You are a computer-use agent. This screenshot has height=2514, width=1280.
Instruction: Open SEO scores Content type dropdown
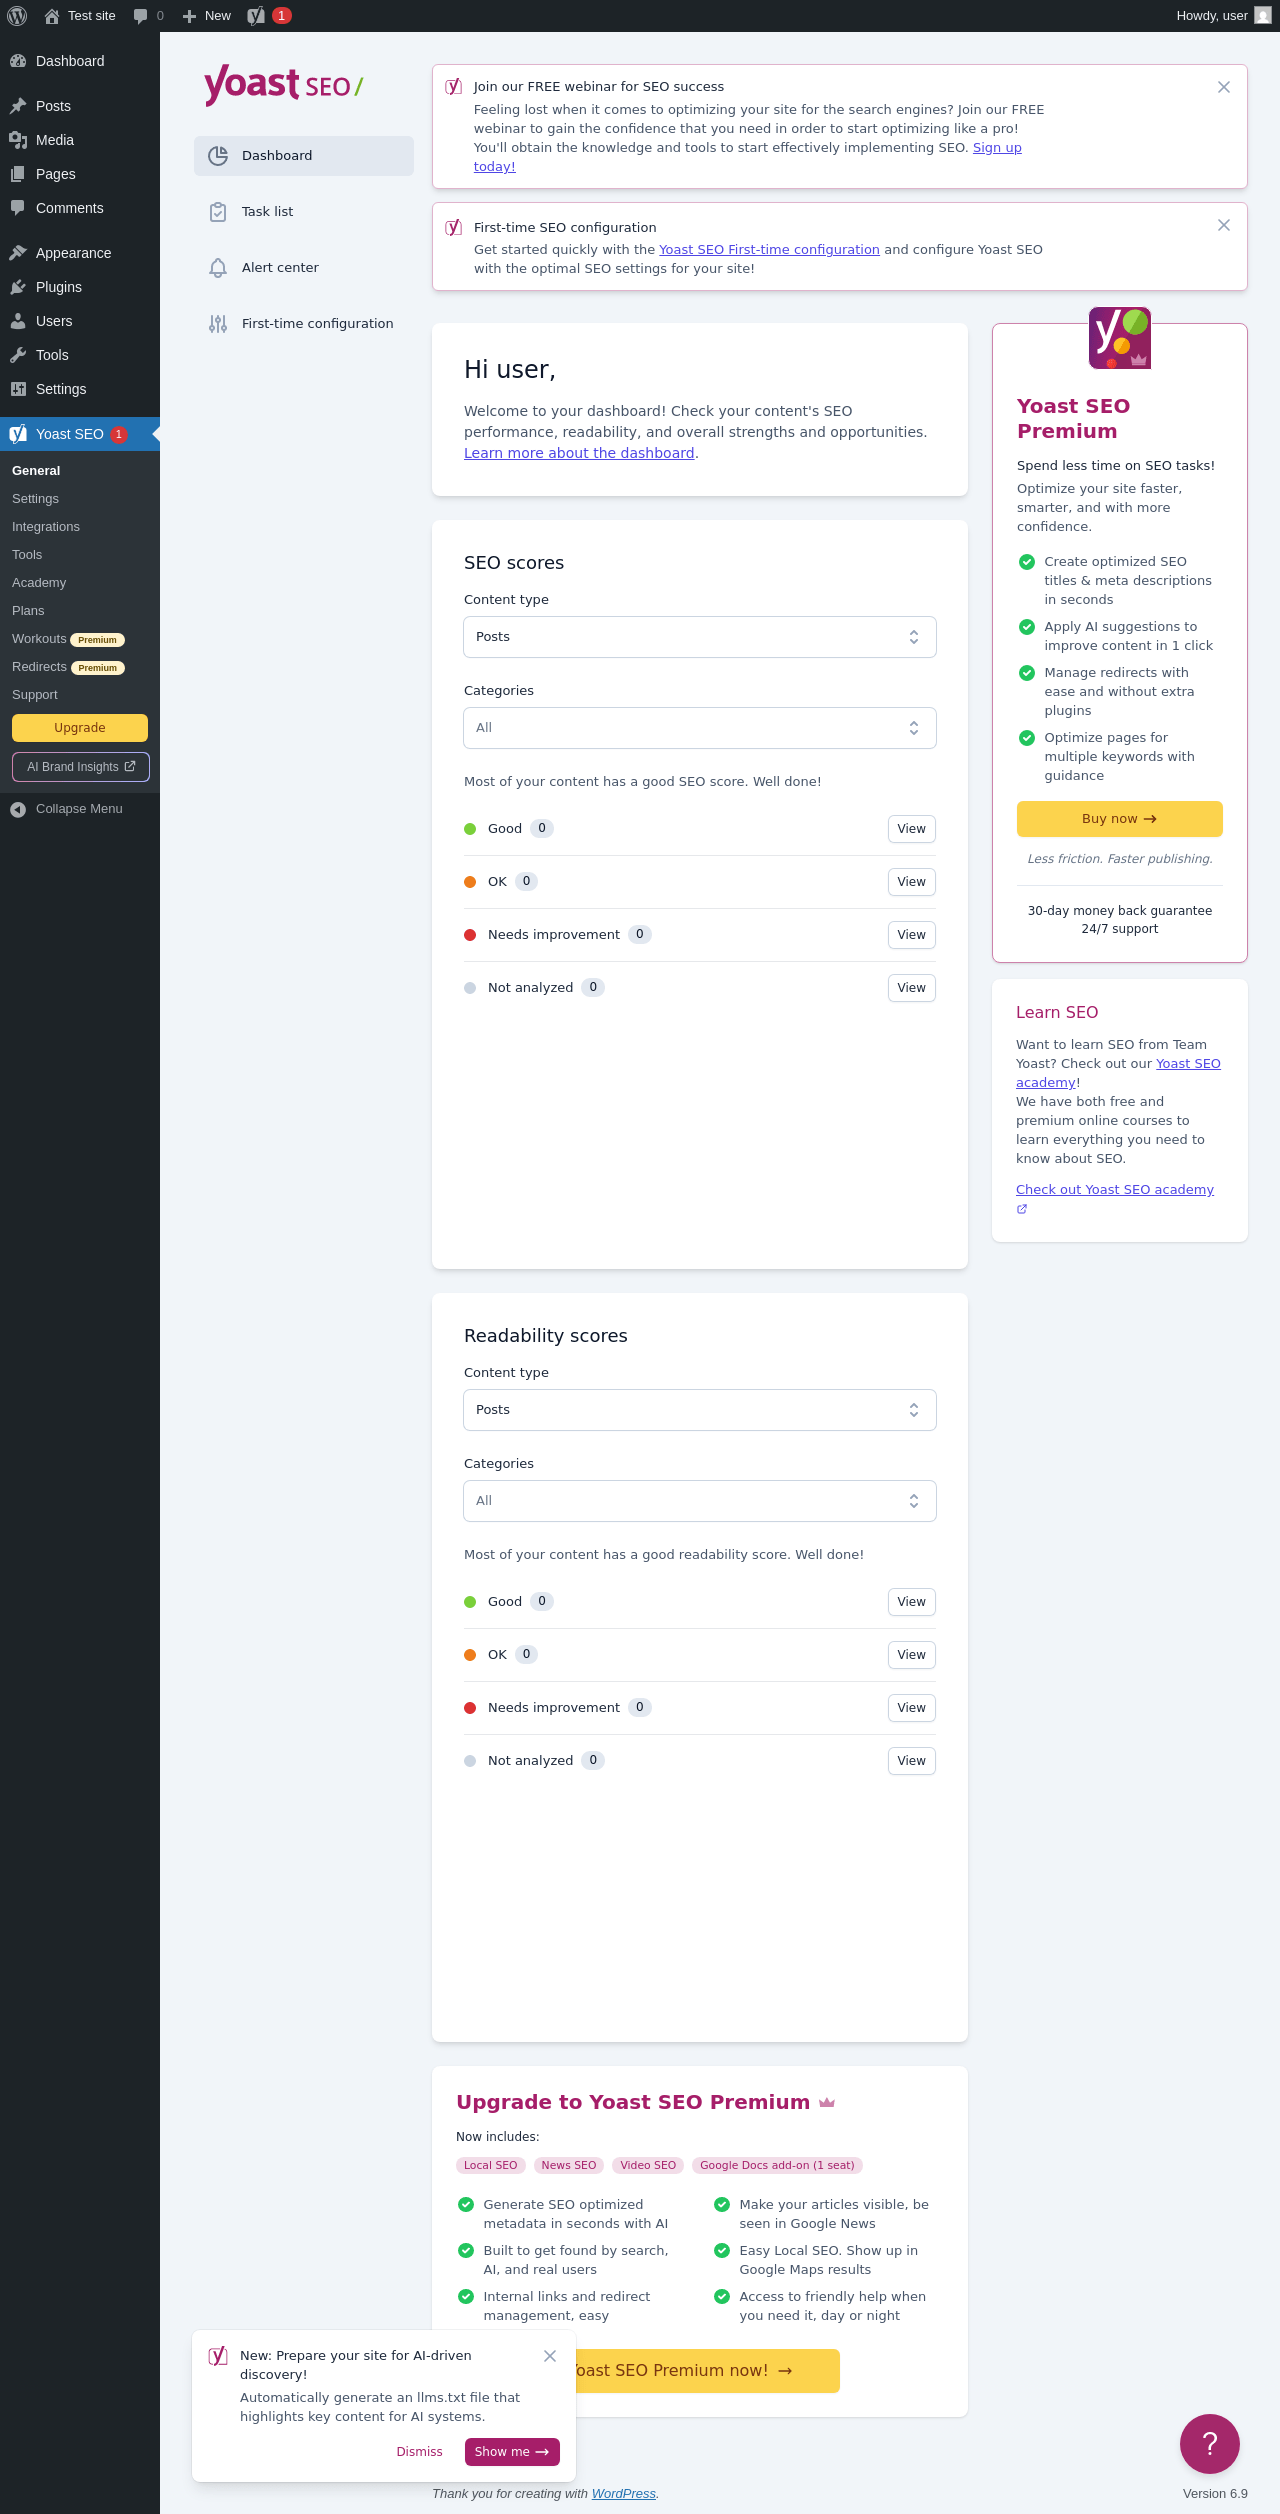click(700, 637)
